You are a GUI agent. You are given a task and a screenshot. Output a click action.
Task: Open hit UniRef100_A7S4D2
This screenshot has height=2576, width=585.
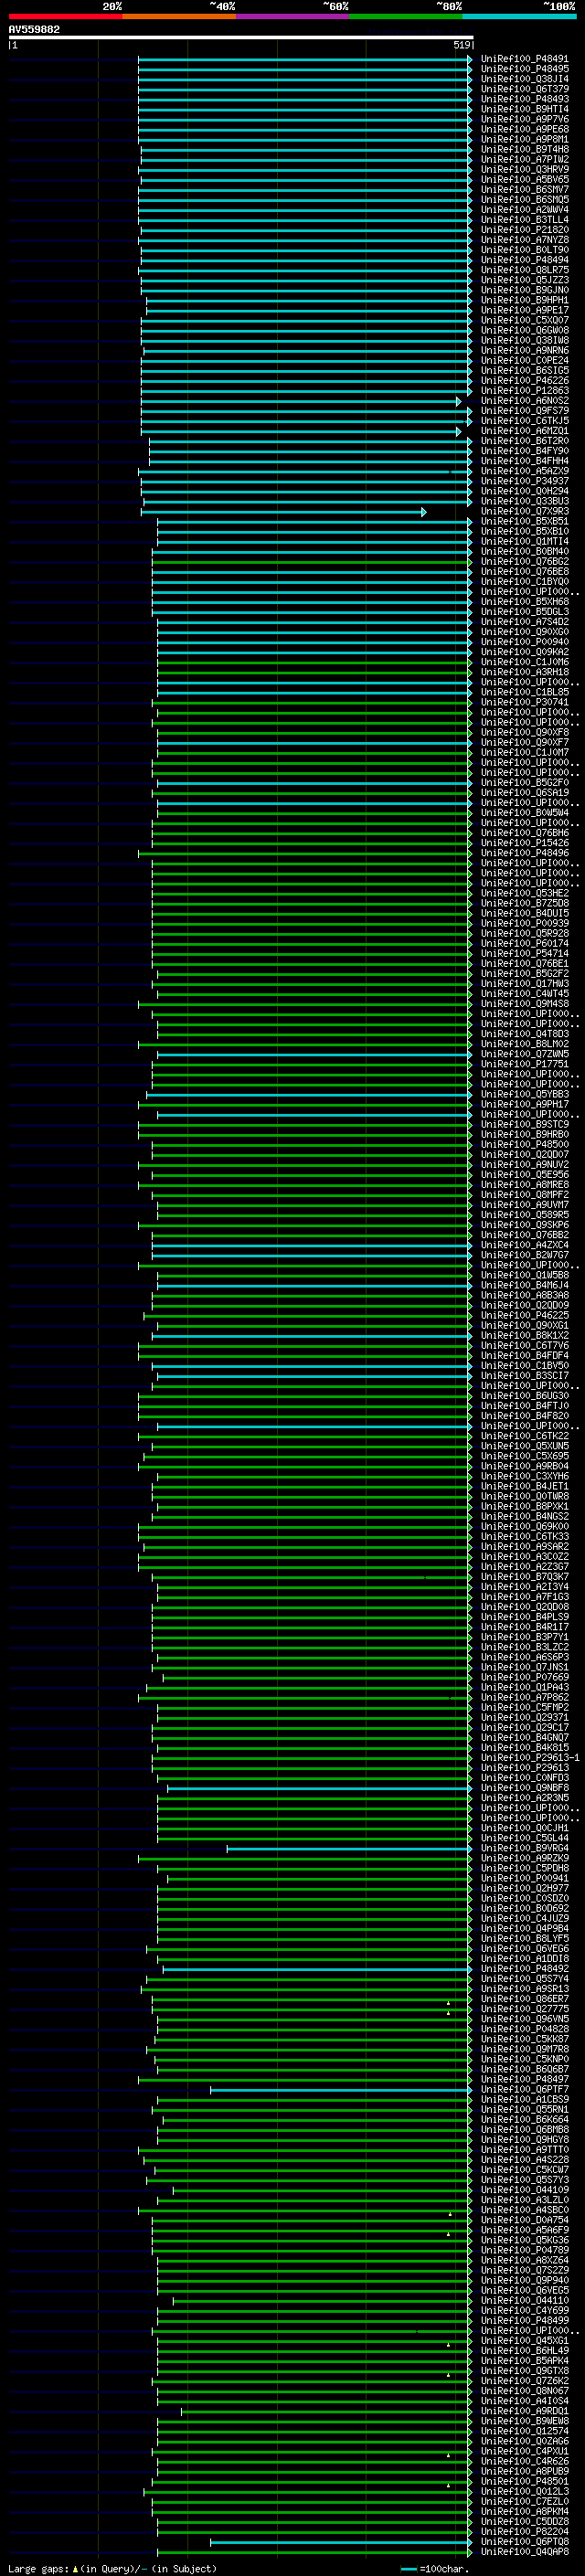pos(524,623)
